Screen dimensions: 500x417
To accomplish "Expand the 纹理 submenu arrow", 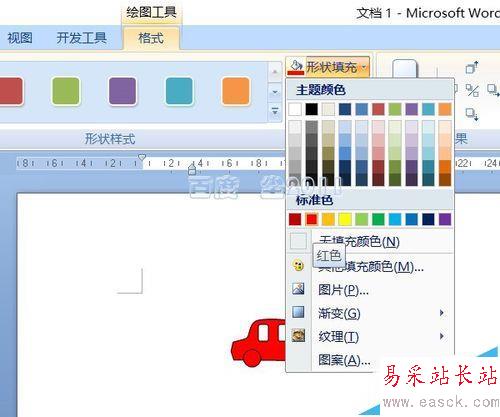I will [442, 336].
